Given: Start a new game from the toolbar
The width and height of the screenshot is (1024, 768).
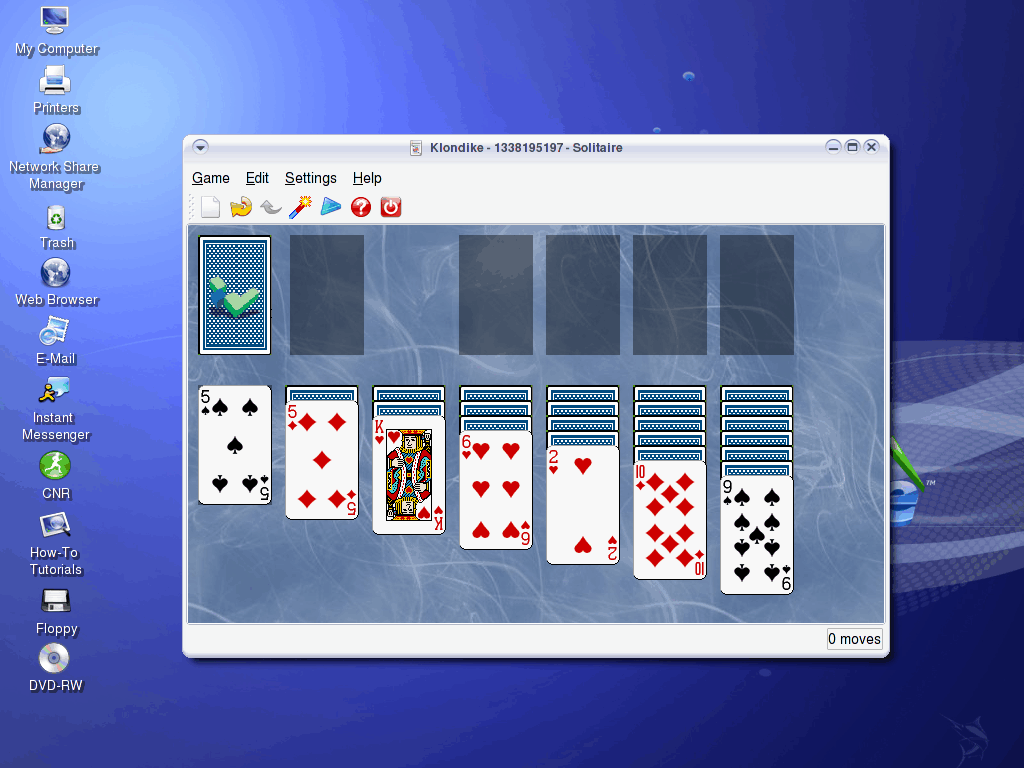Looking at the screenshot, I should pos(210,207).
